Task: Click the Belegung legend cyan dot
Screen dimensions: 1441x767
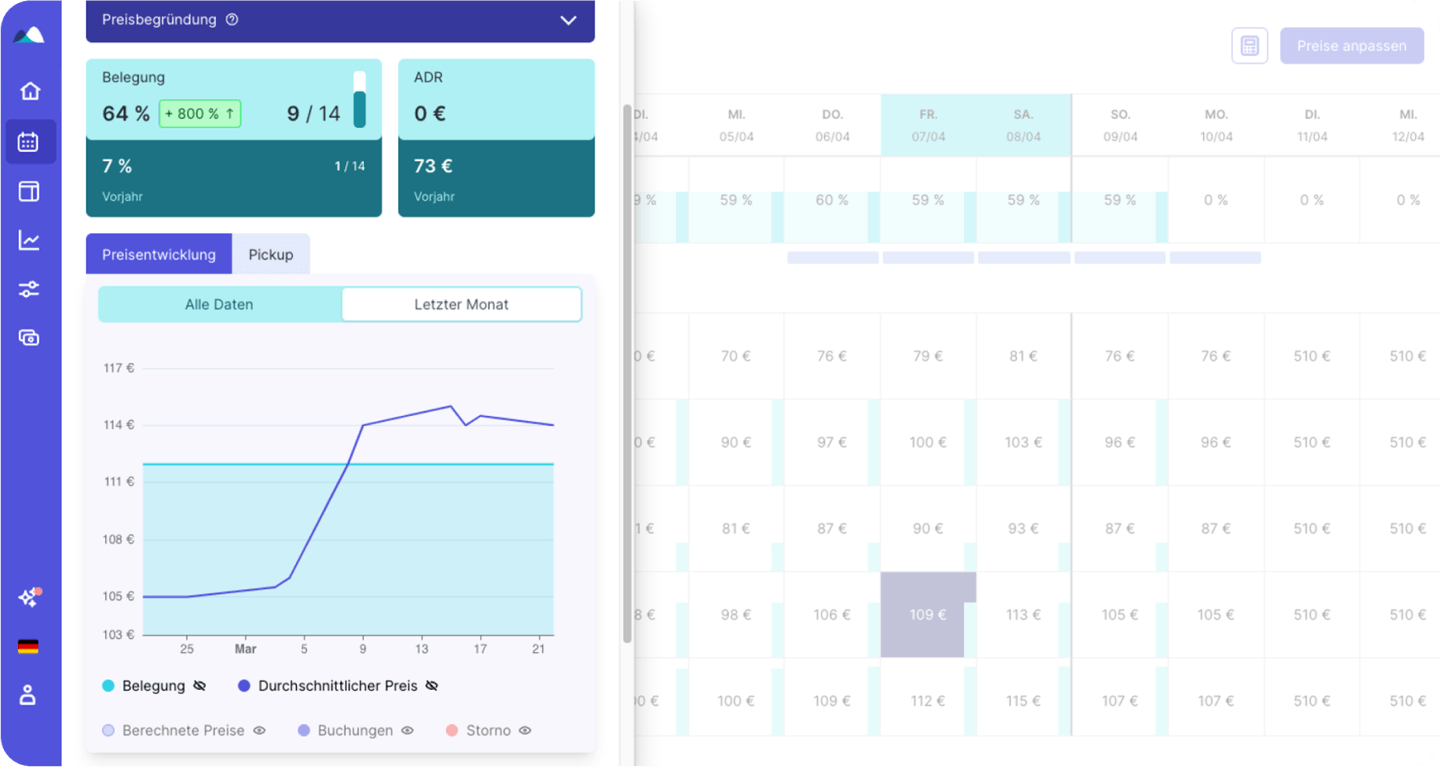Action: [108, 686]
